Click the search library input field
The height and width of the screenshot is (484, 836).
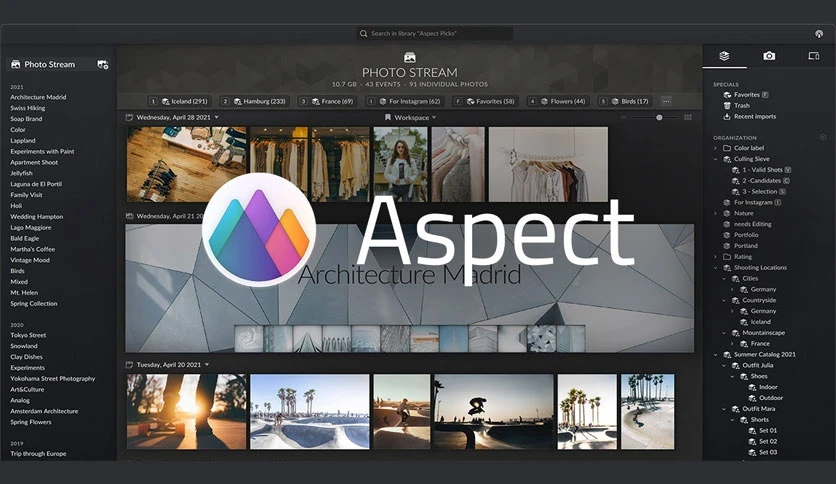[x=435, y=34]
